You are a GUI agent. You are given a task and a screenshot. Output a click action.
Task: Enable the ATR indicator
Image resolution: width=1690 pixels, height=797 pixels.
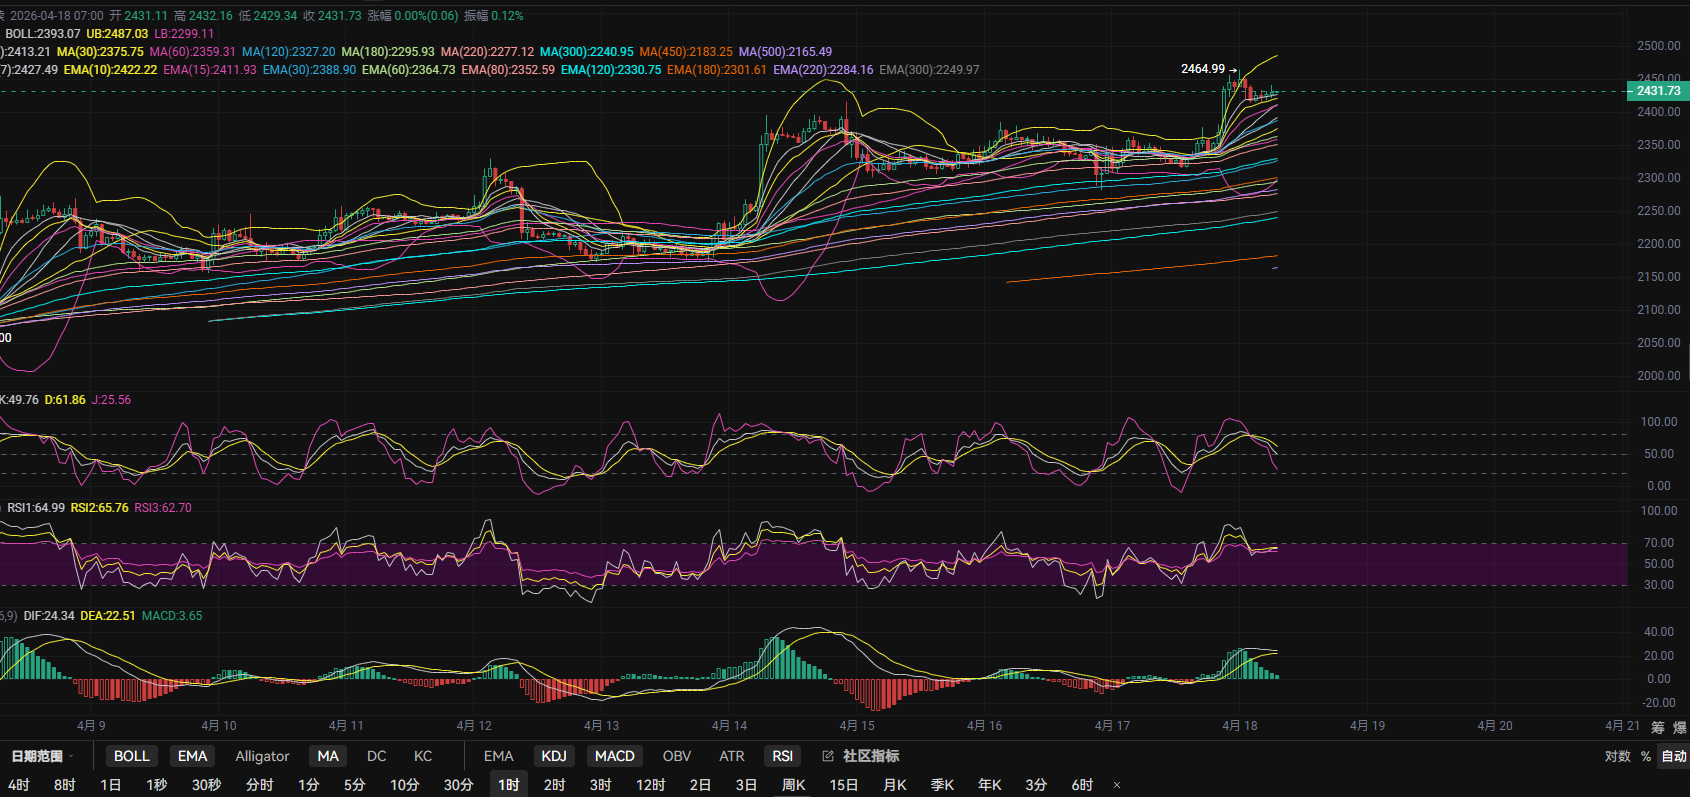731,756
